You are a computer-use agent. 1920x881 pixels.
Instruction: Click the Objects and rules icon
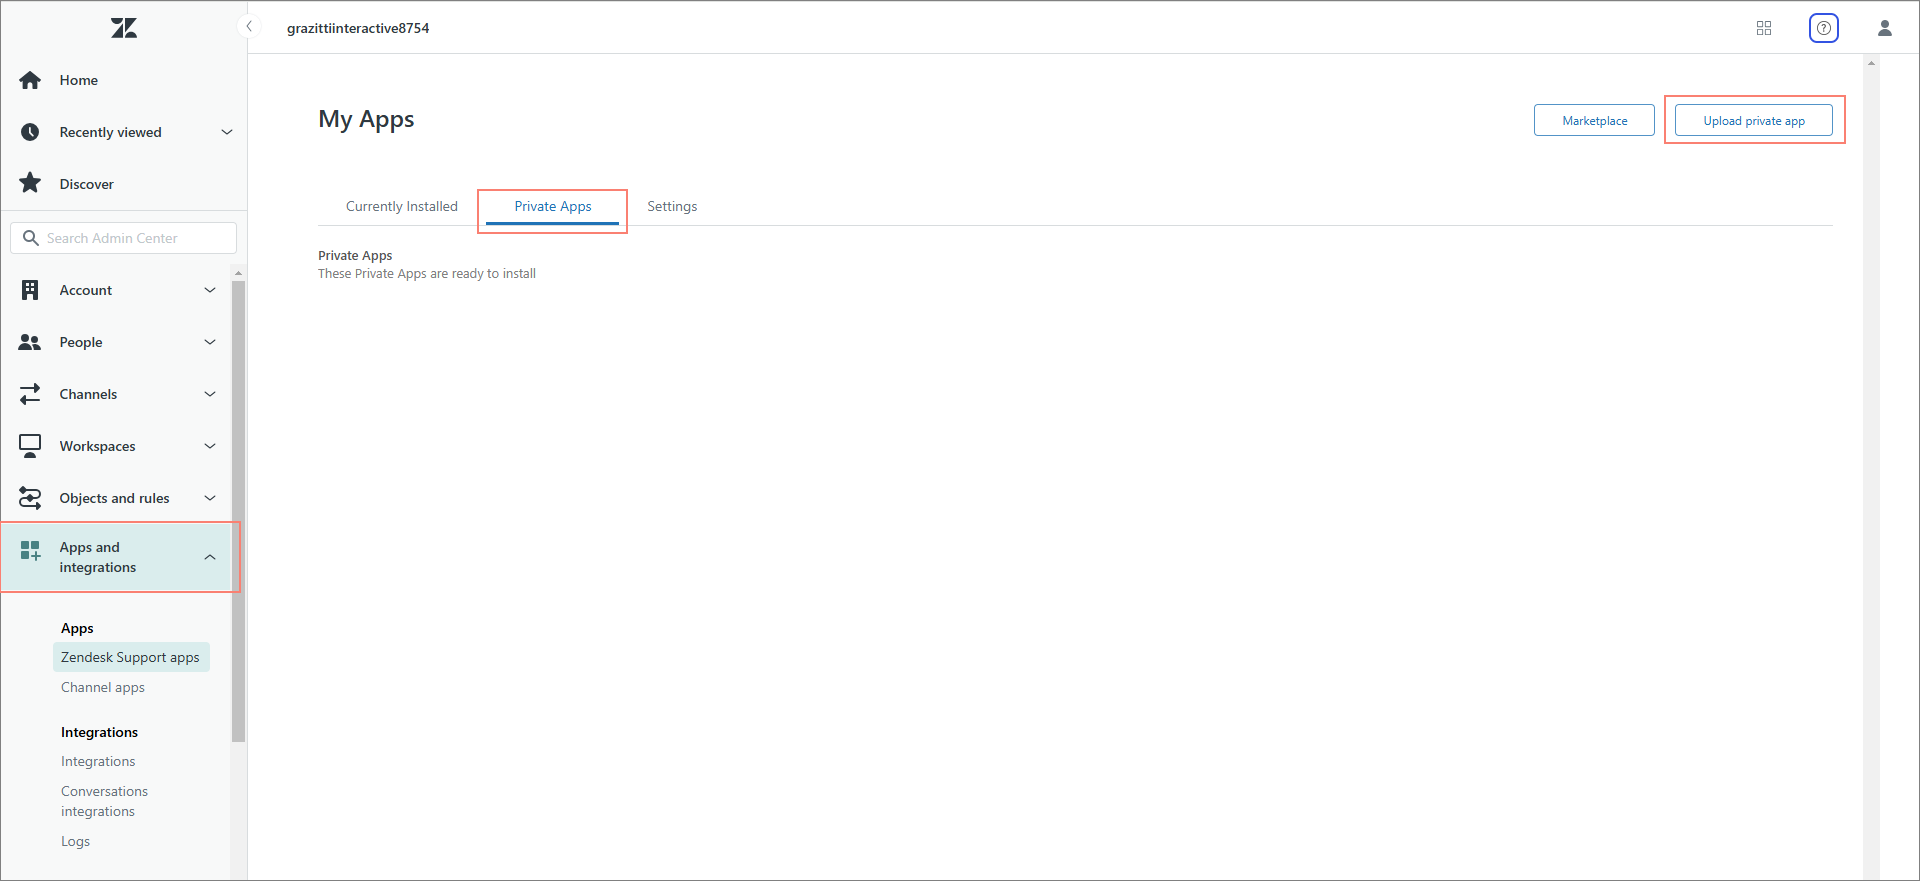click(30, 498)
